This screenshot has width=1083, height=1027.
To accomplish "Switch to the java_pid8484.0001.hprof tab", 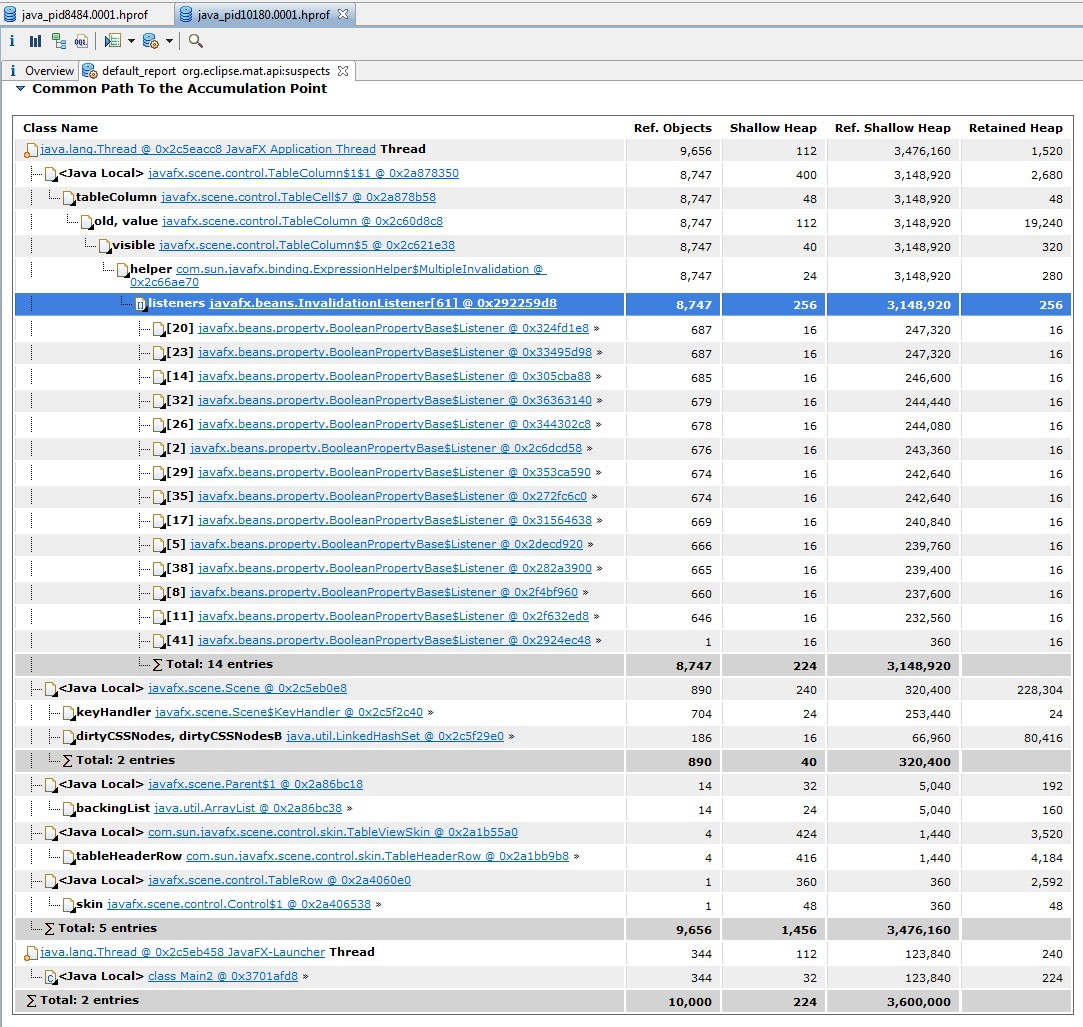I will [x=83, y=15].
